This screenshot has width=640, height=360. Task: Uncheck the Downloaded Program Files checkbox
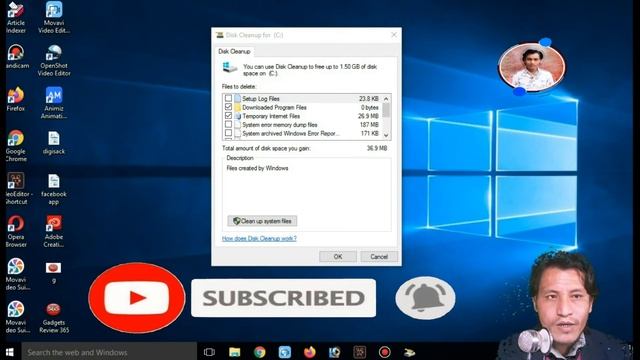tap(228, 107)
